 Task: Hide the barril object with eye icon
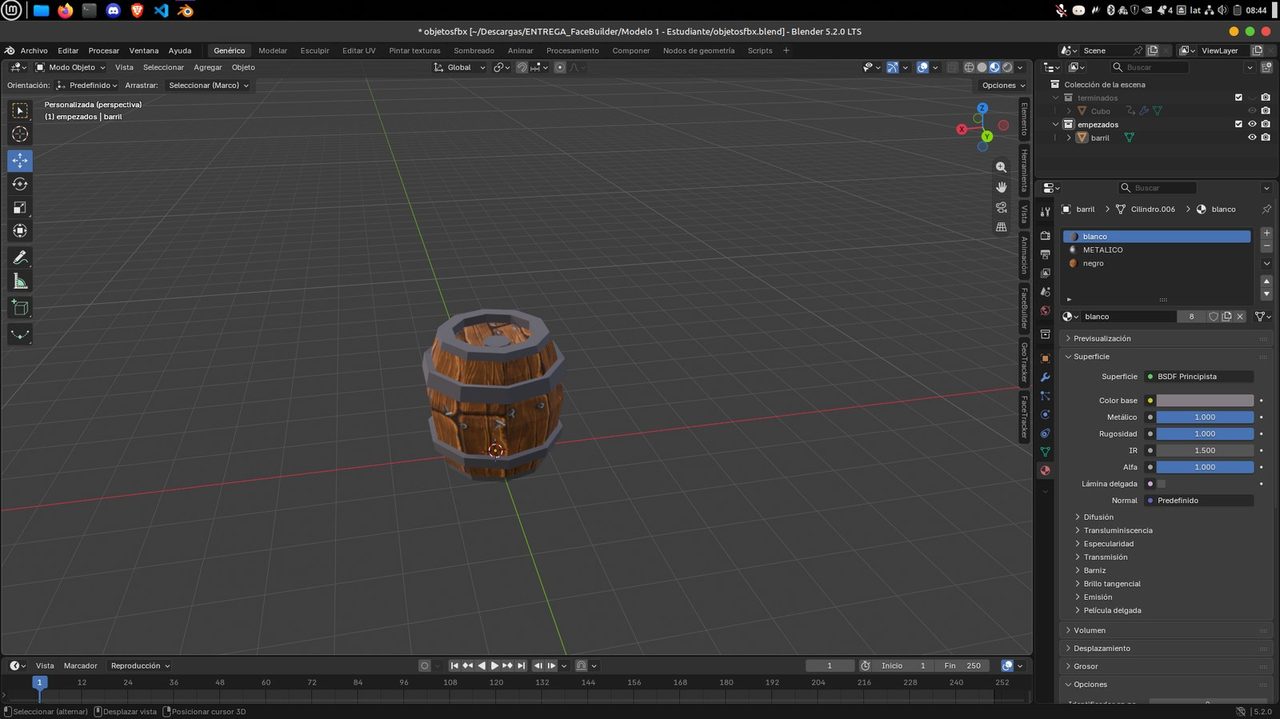click(1252, 138)
